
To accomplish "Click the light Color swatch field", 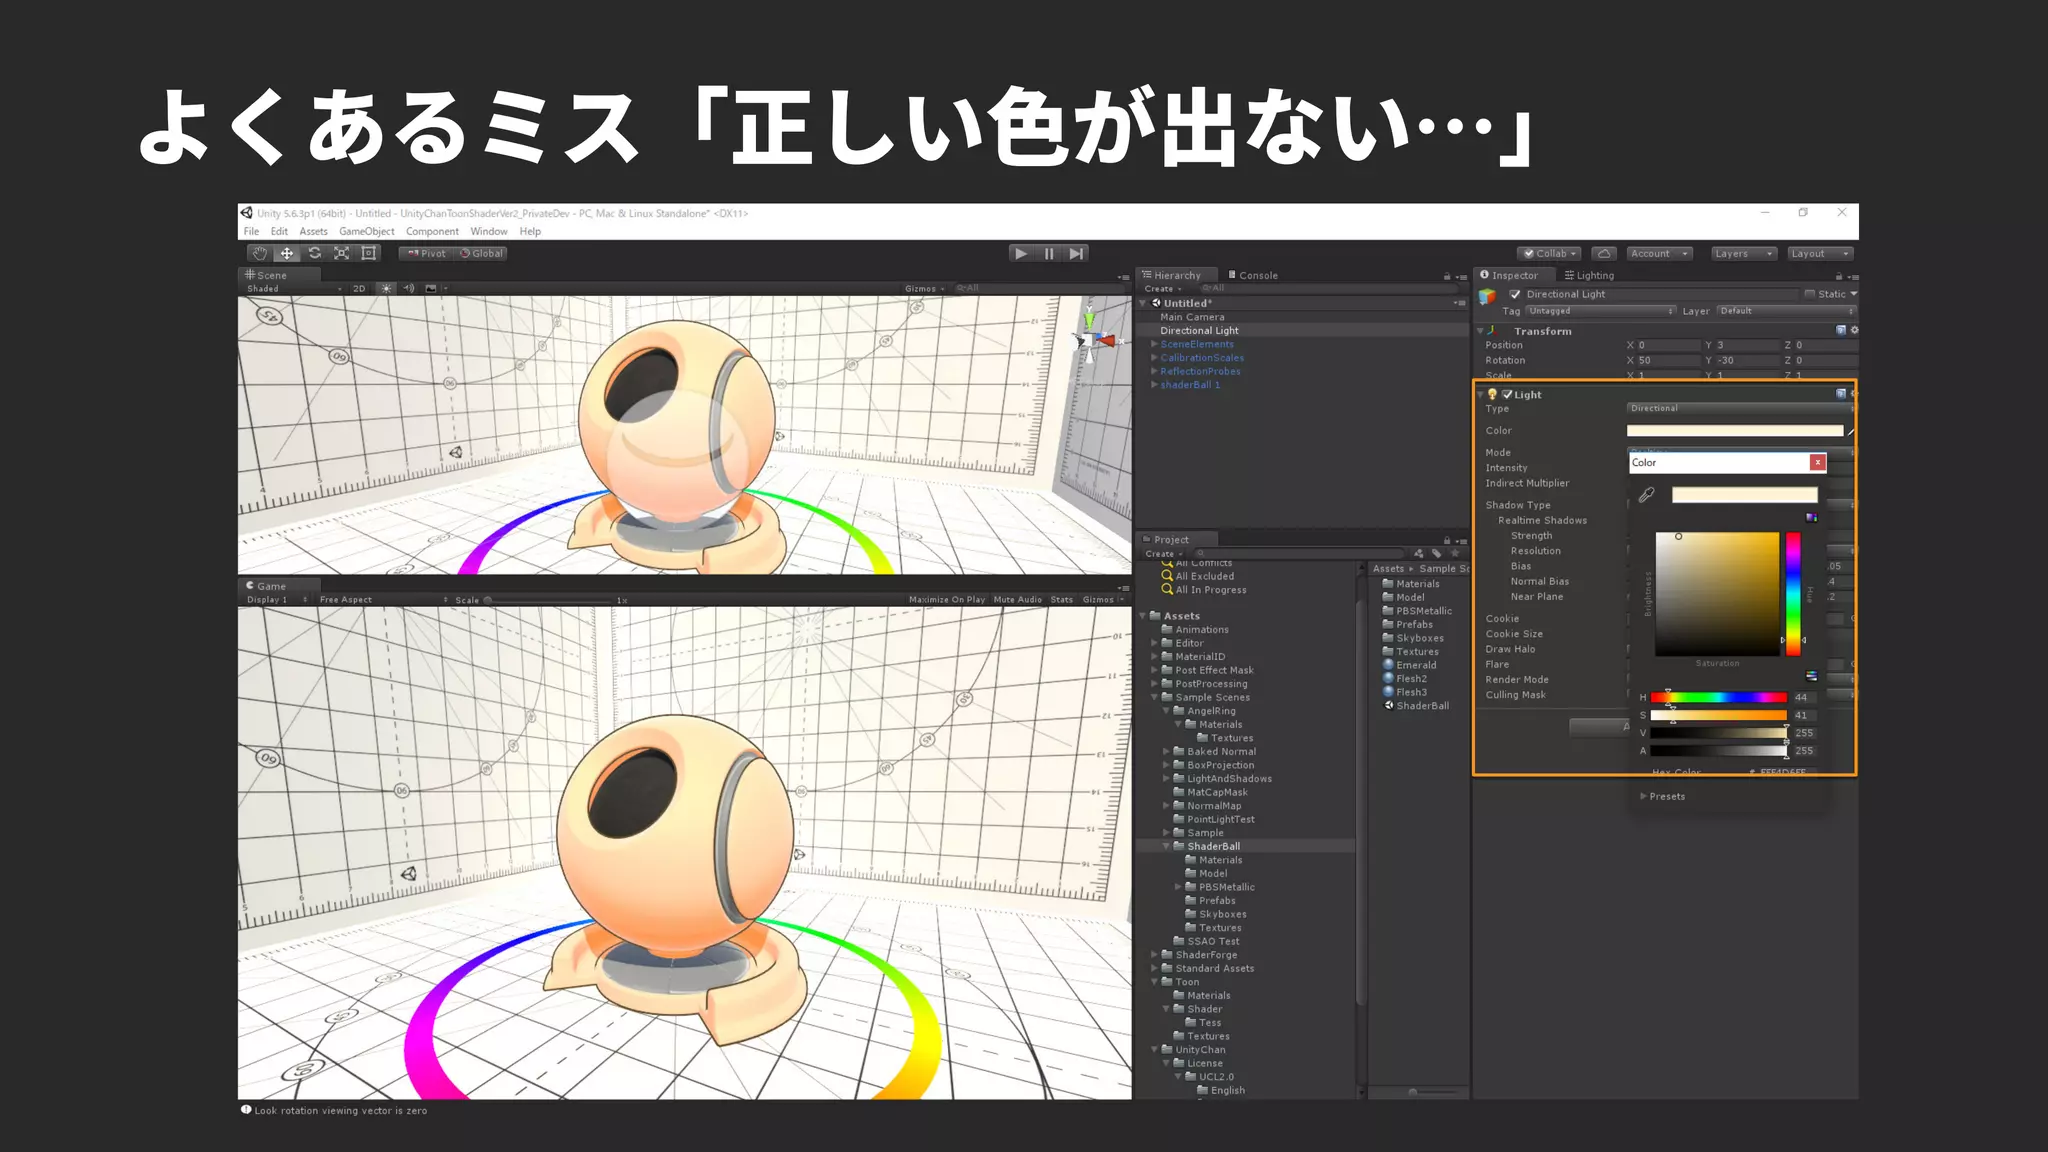I will [x=1734, y=431].
